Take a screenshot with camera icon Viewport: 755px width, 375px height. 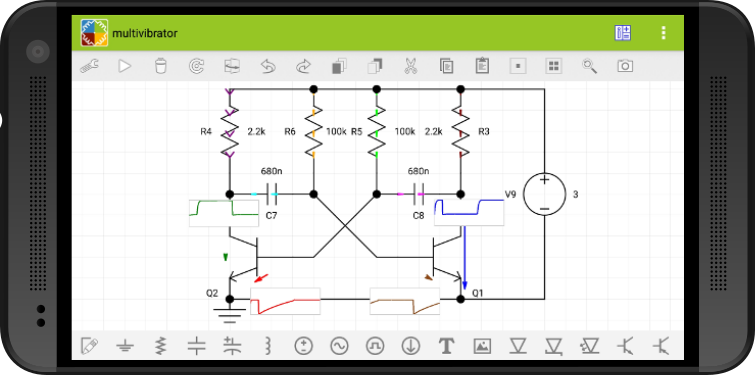(625, 66)
